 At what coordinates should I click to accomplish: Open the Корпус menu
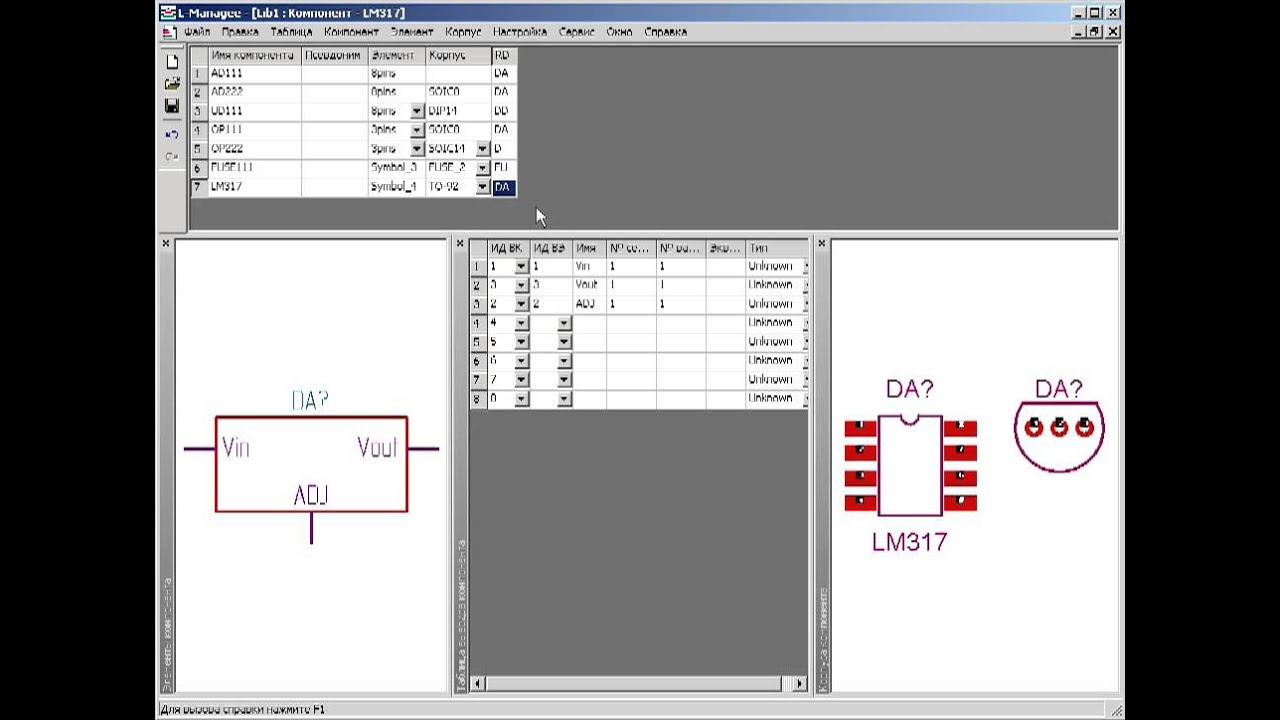point(463,32)
